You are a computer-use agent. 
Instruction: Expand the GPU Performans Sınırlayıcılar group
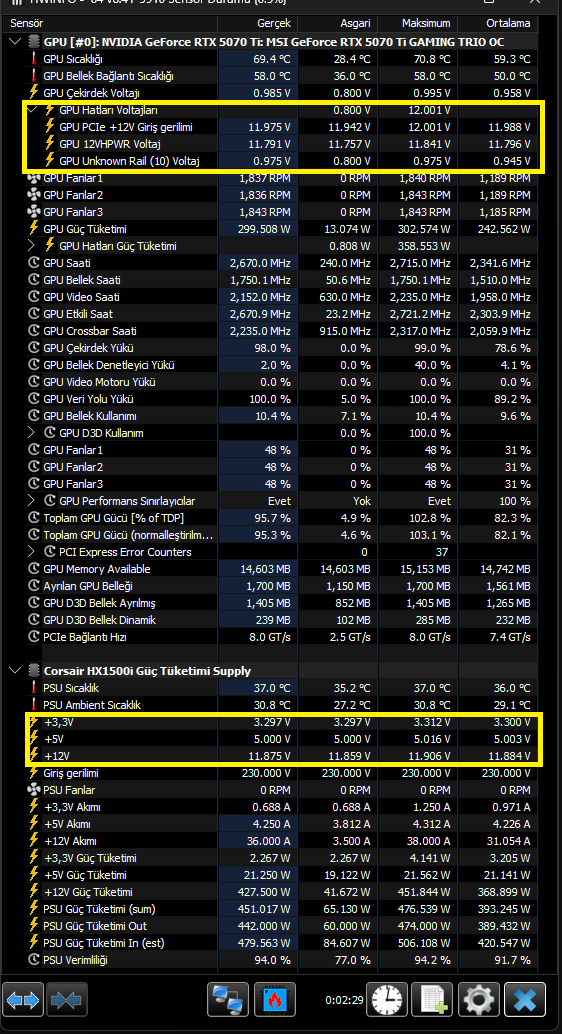click(x=32, y=501)
